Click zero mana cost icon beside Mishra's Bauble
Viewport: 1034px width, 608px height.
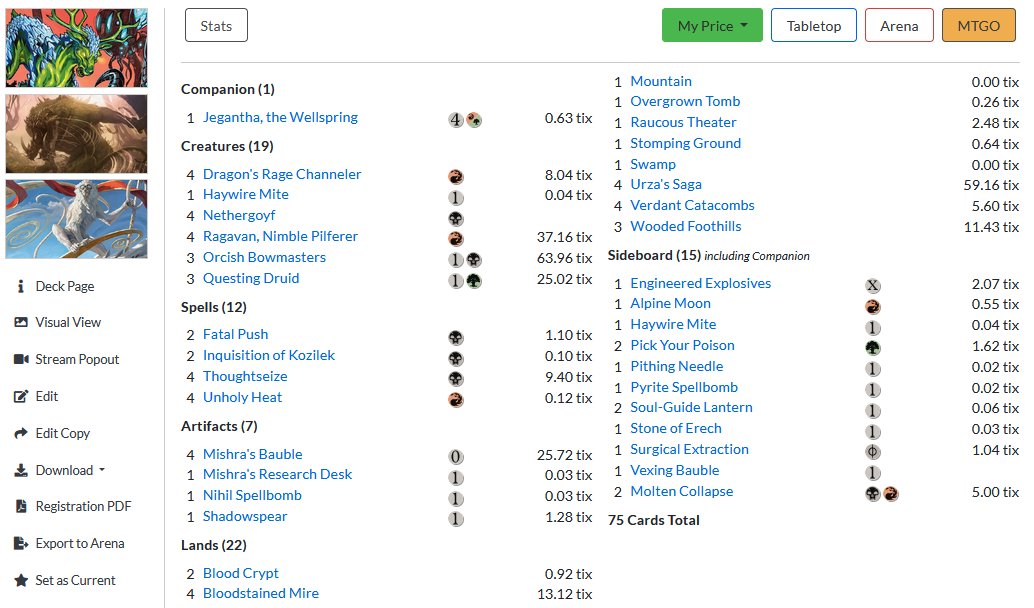pyautogui.click(x=456, y=456)
